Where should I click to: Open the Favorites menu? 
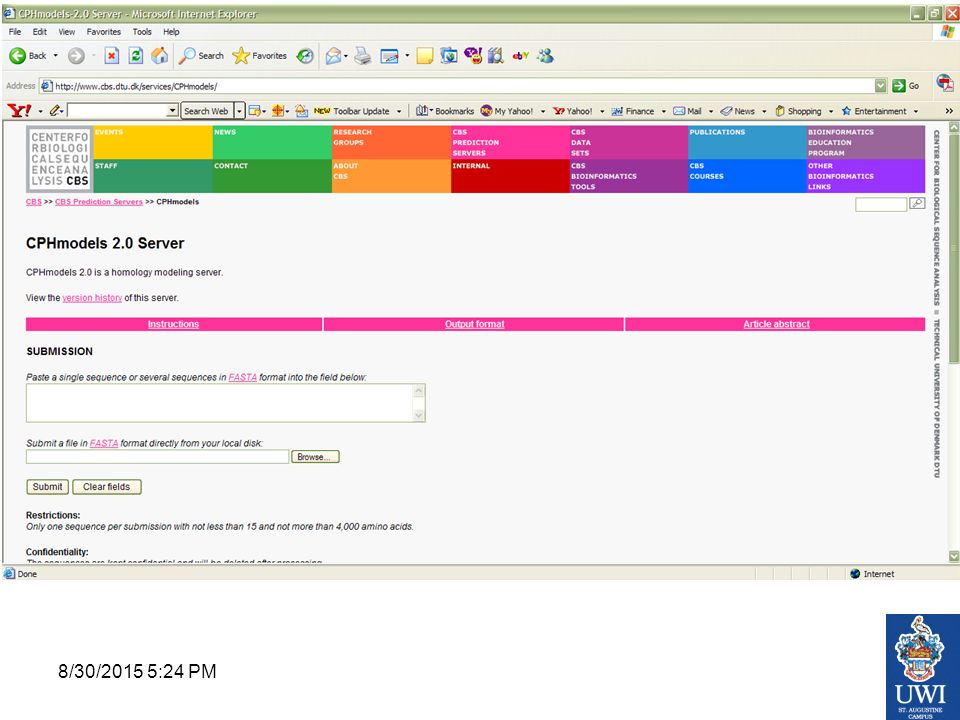103,31
